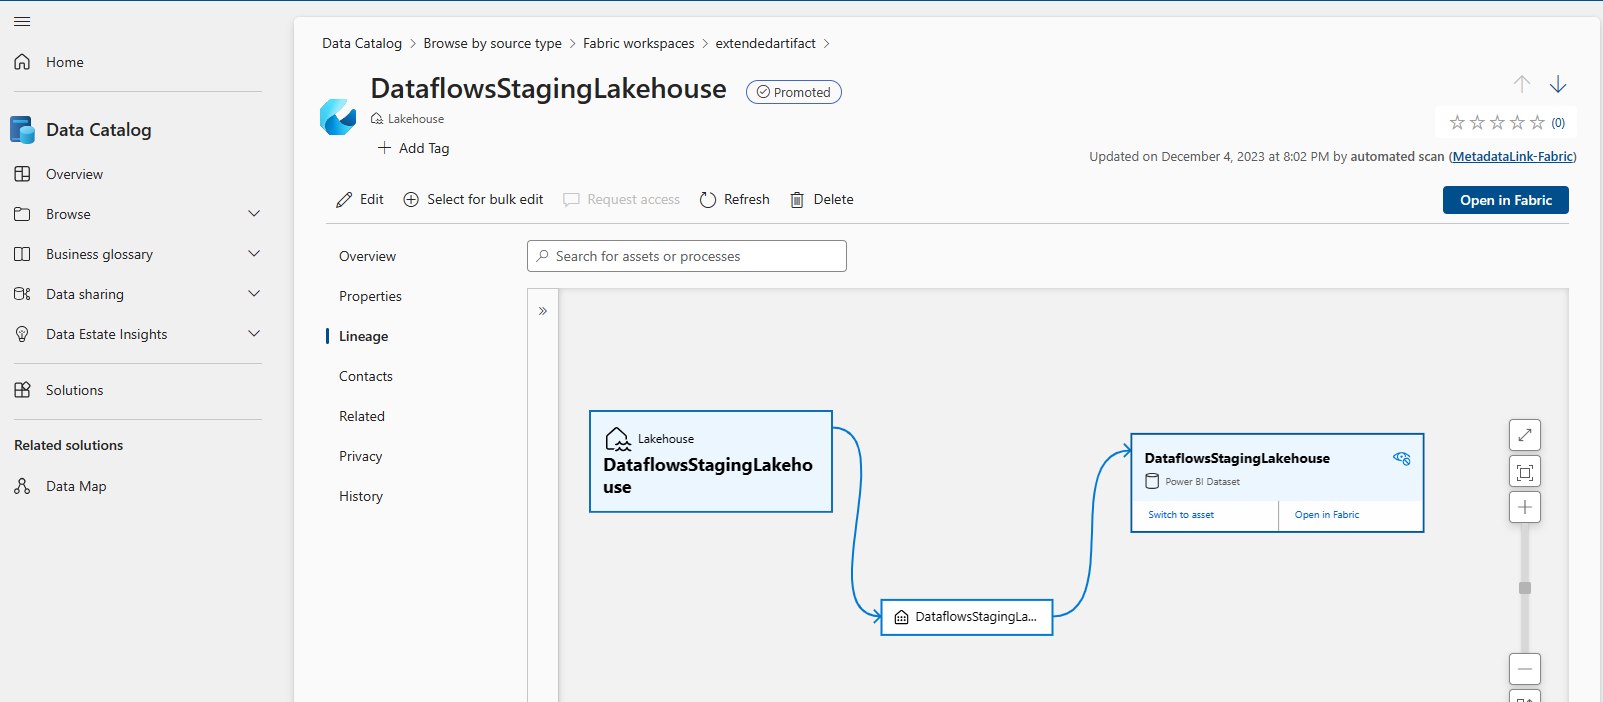Click Browse by source type breadcrumb
Screen dimensions: 1603x702
coord(492,43)
